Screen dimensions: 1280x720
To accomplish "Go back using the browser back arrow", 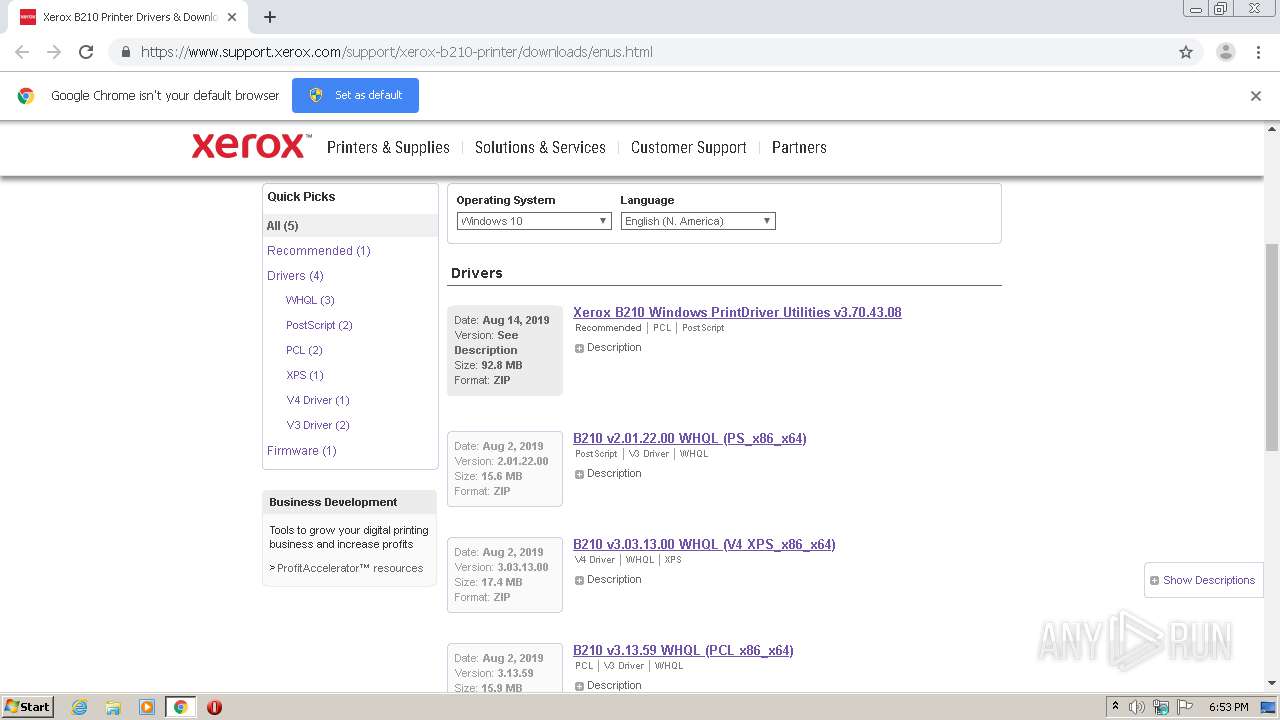I will pos(22,52).
